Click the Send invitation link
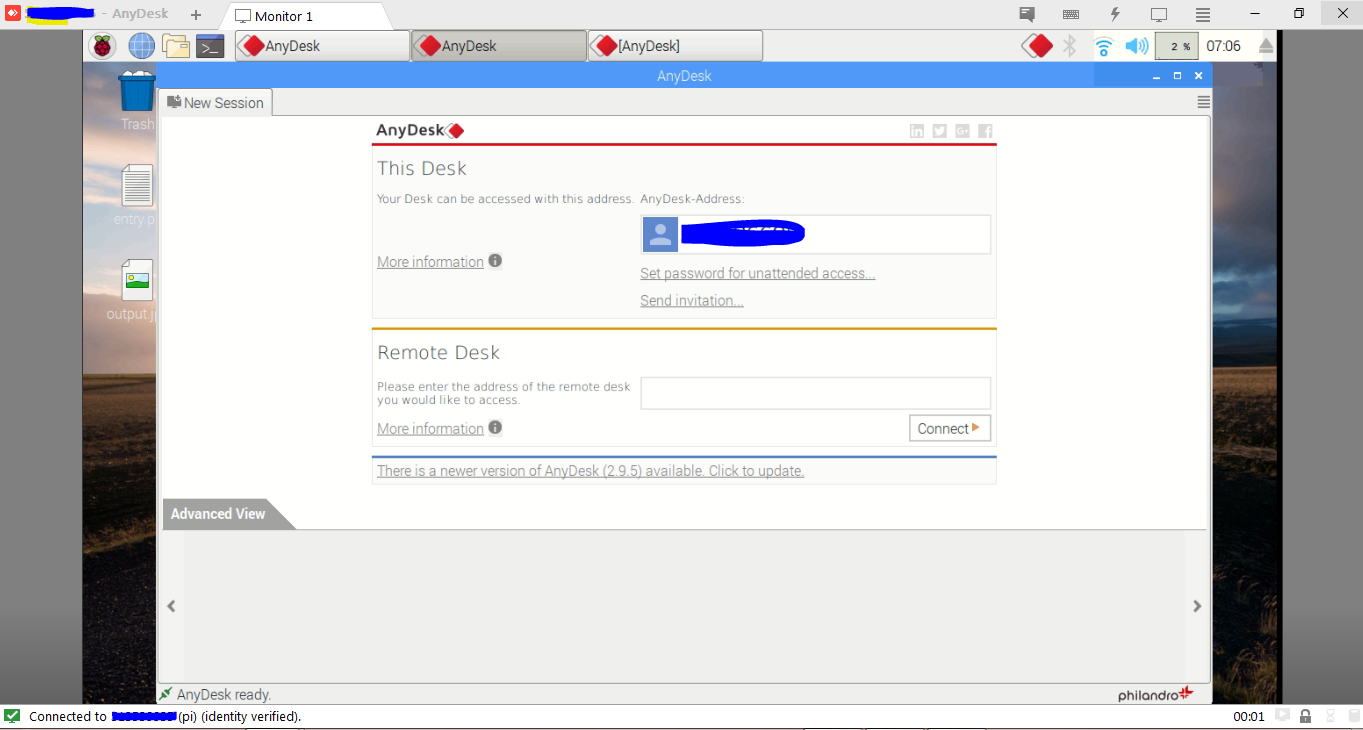This screenshot has width=1363, height=730. point(692,300)
